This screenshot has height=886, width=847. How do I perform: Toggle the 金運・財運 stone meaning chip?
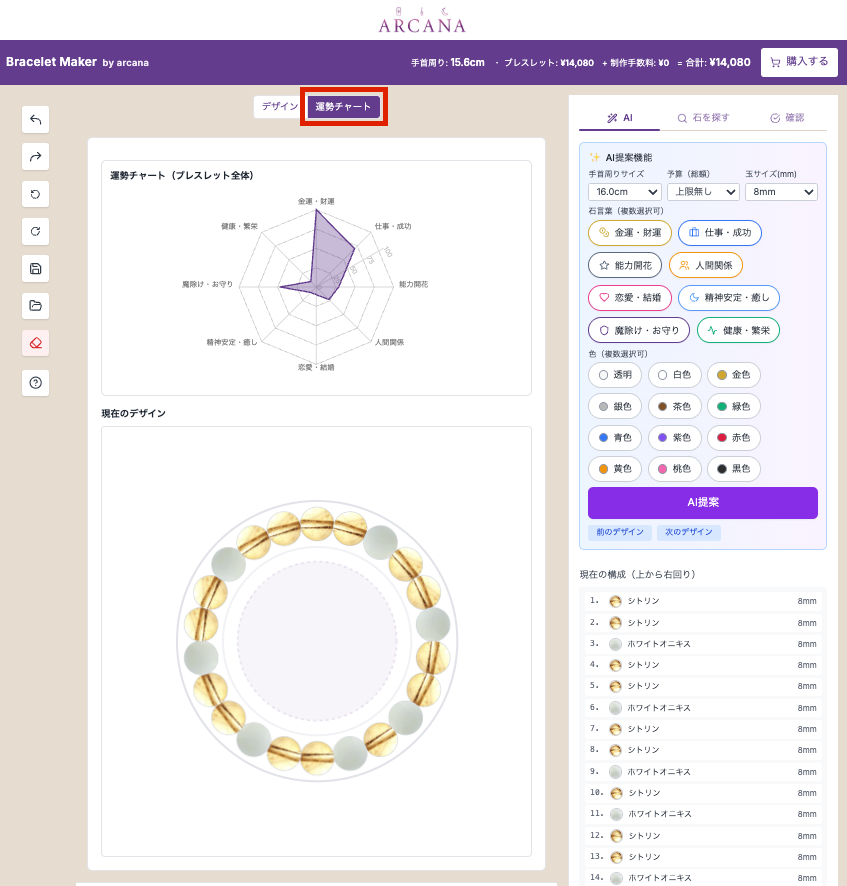click(x=630, y=233)
